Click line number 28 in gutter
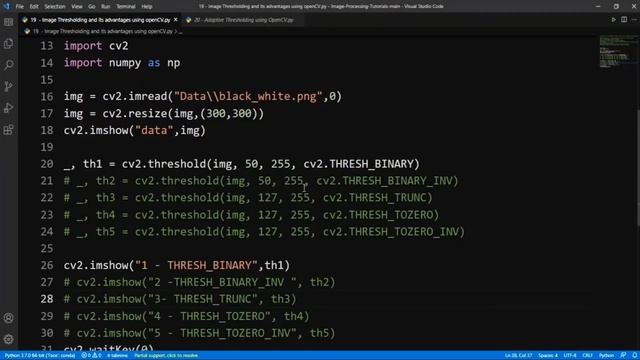The image size is (640, 360). [47, 299]
